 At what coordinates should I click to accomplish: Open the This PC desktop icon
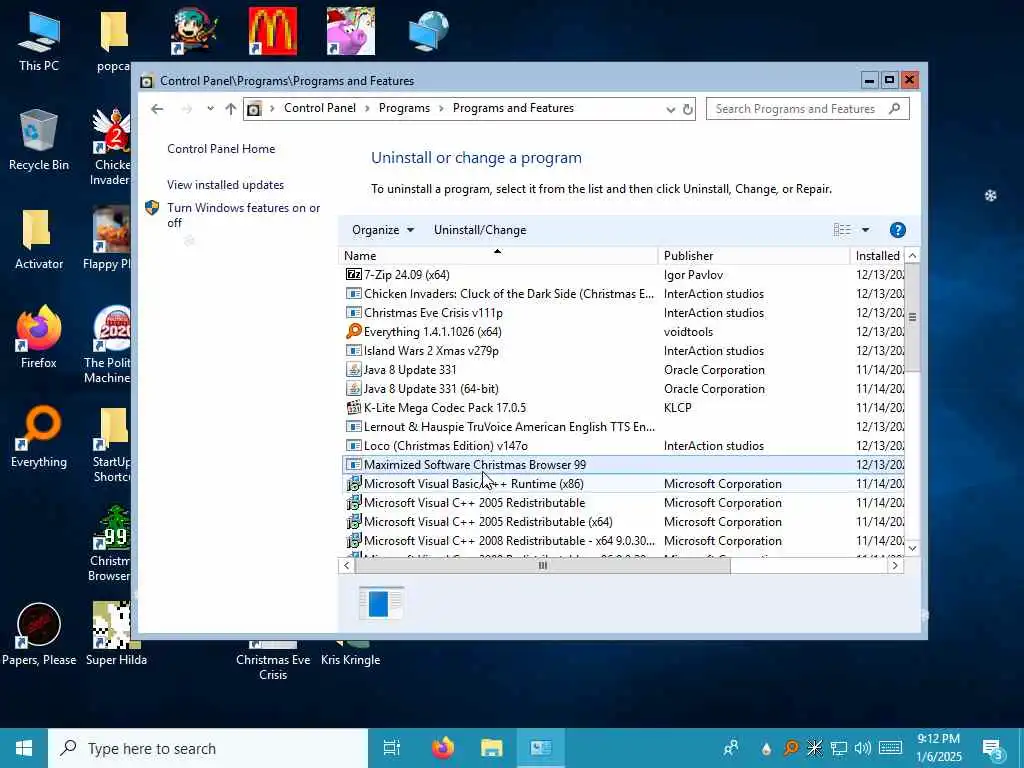(39, 40)
